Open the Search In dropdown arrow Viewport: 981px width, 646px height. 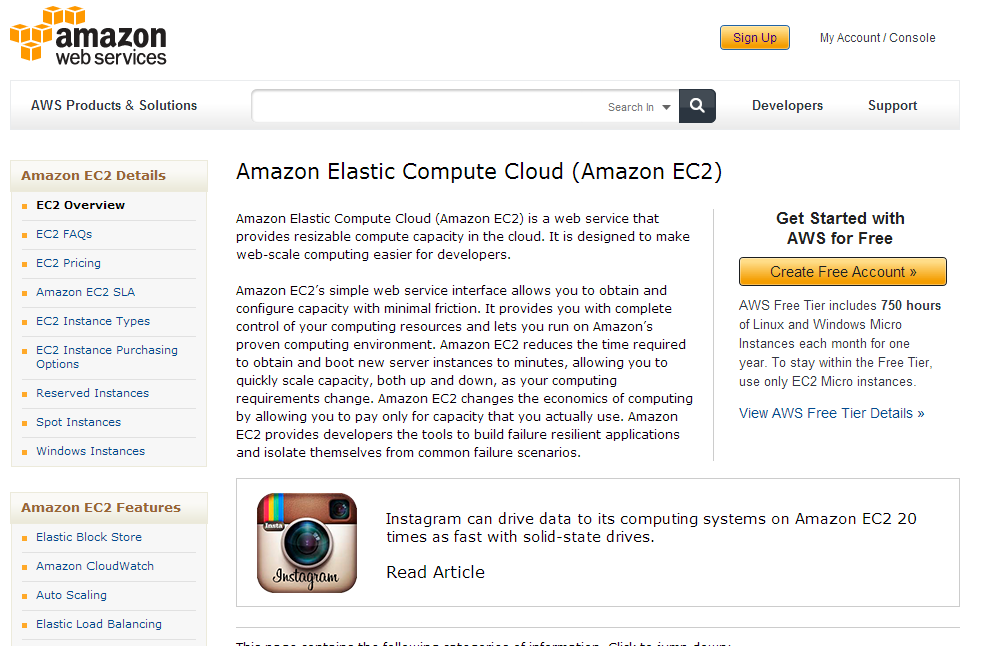[x=666, y=107]
